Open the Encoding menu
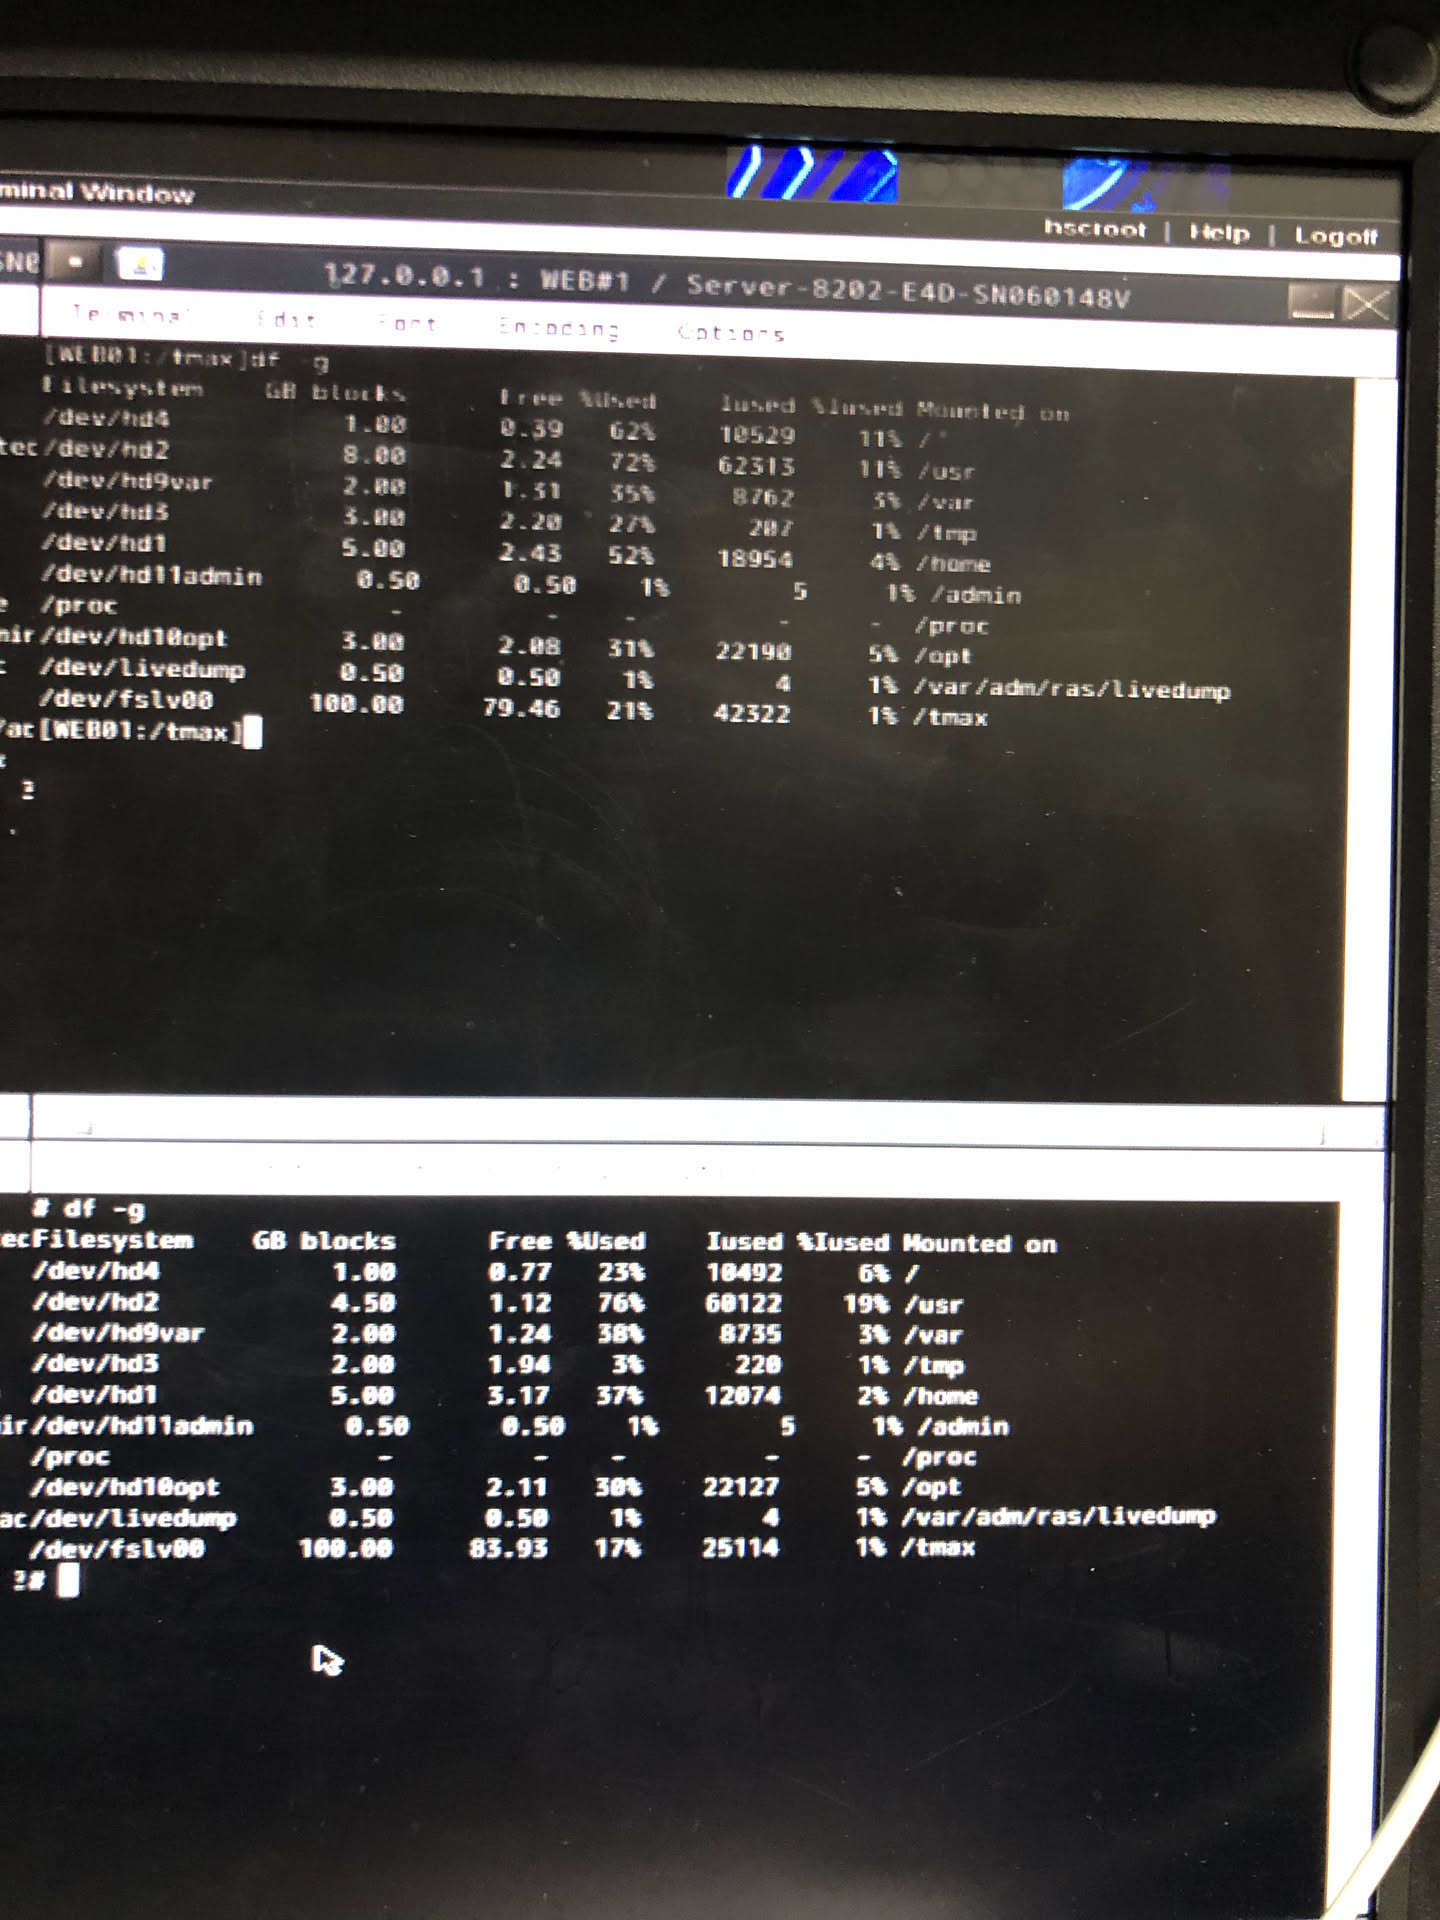1440x1920 pixels. (558, 329)
